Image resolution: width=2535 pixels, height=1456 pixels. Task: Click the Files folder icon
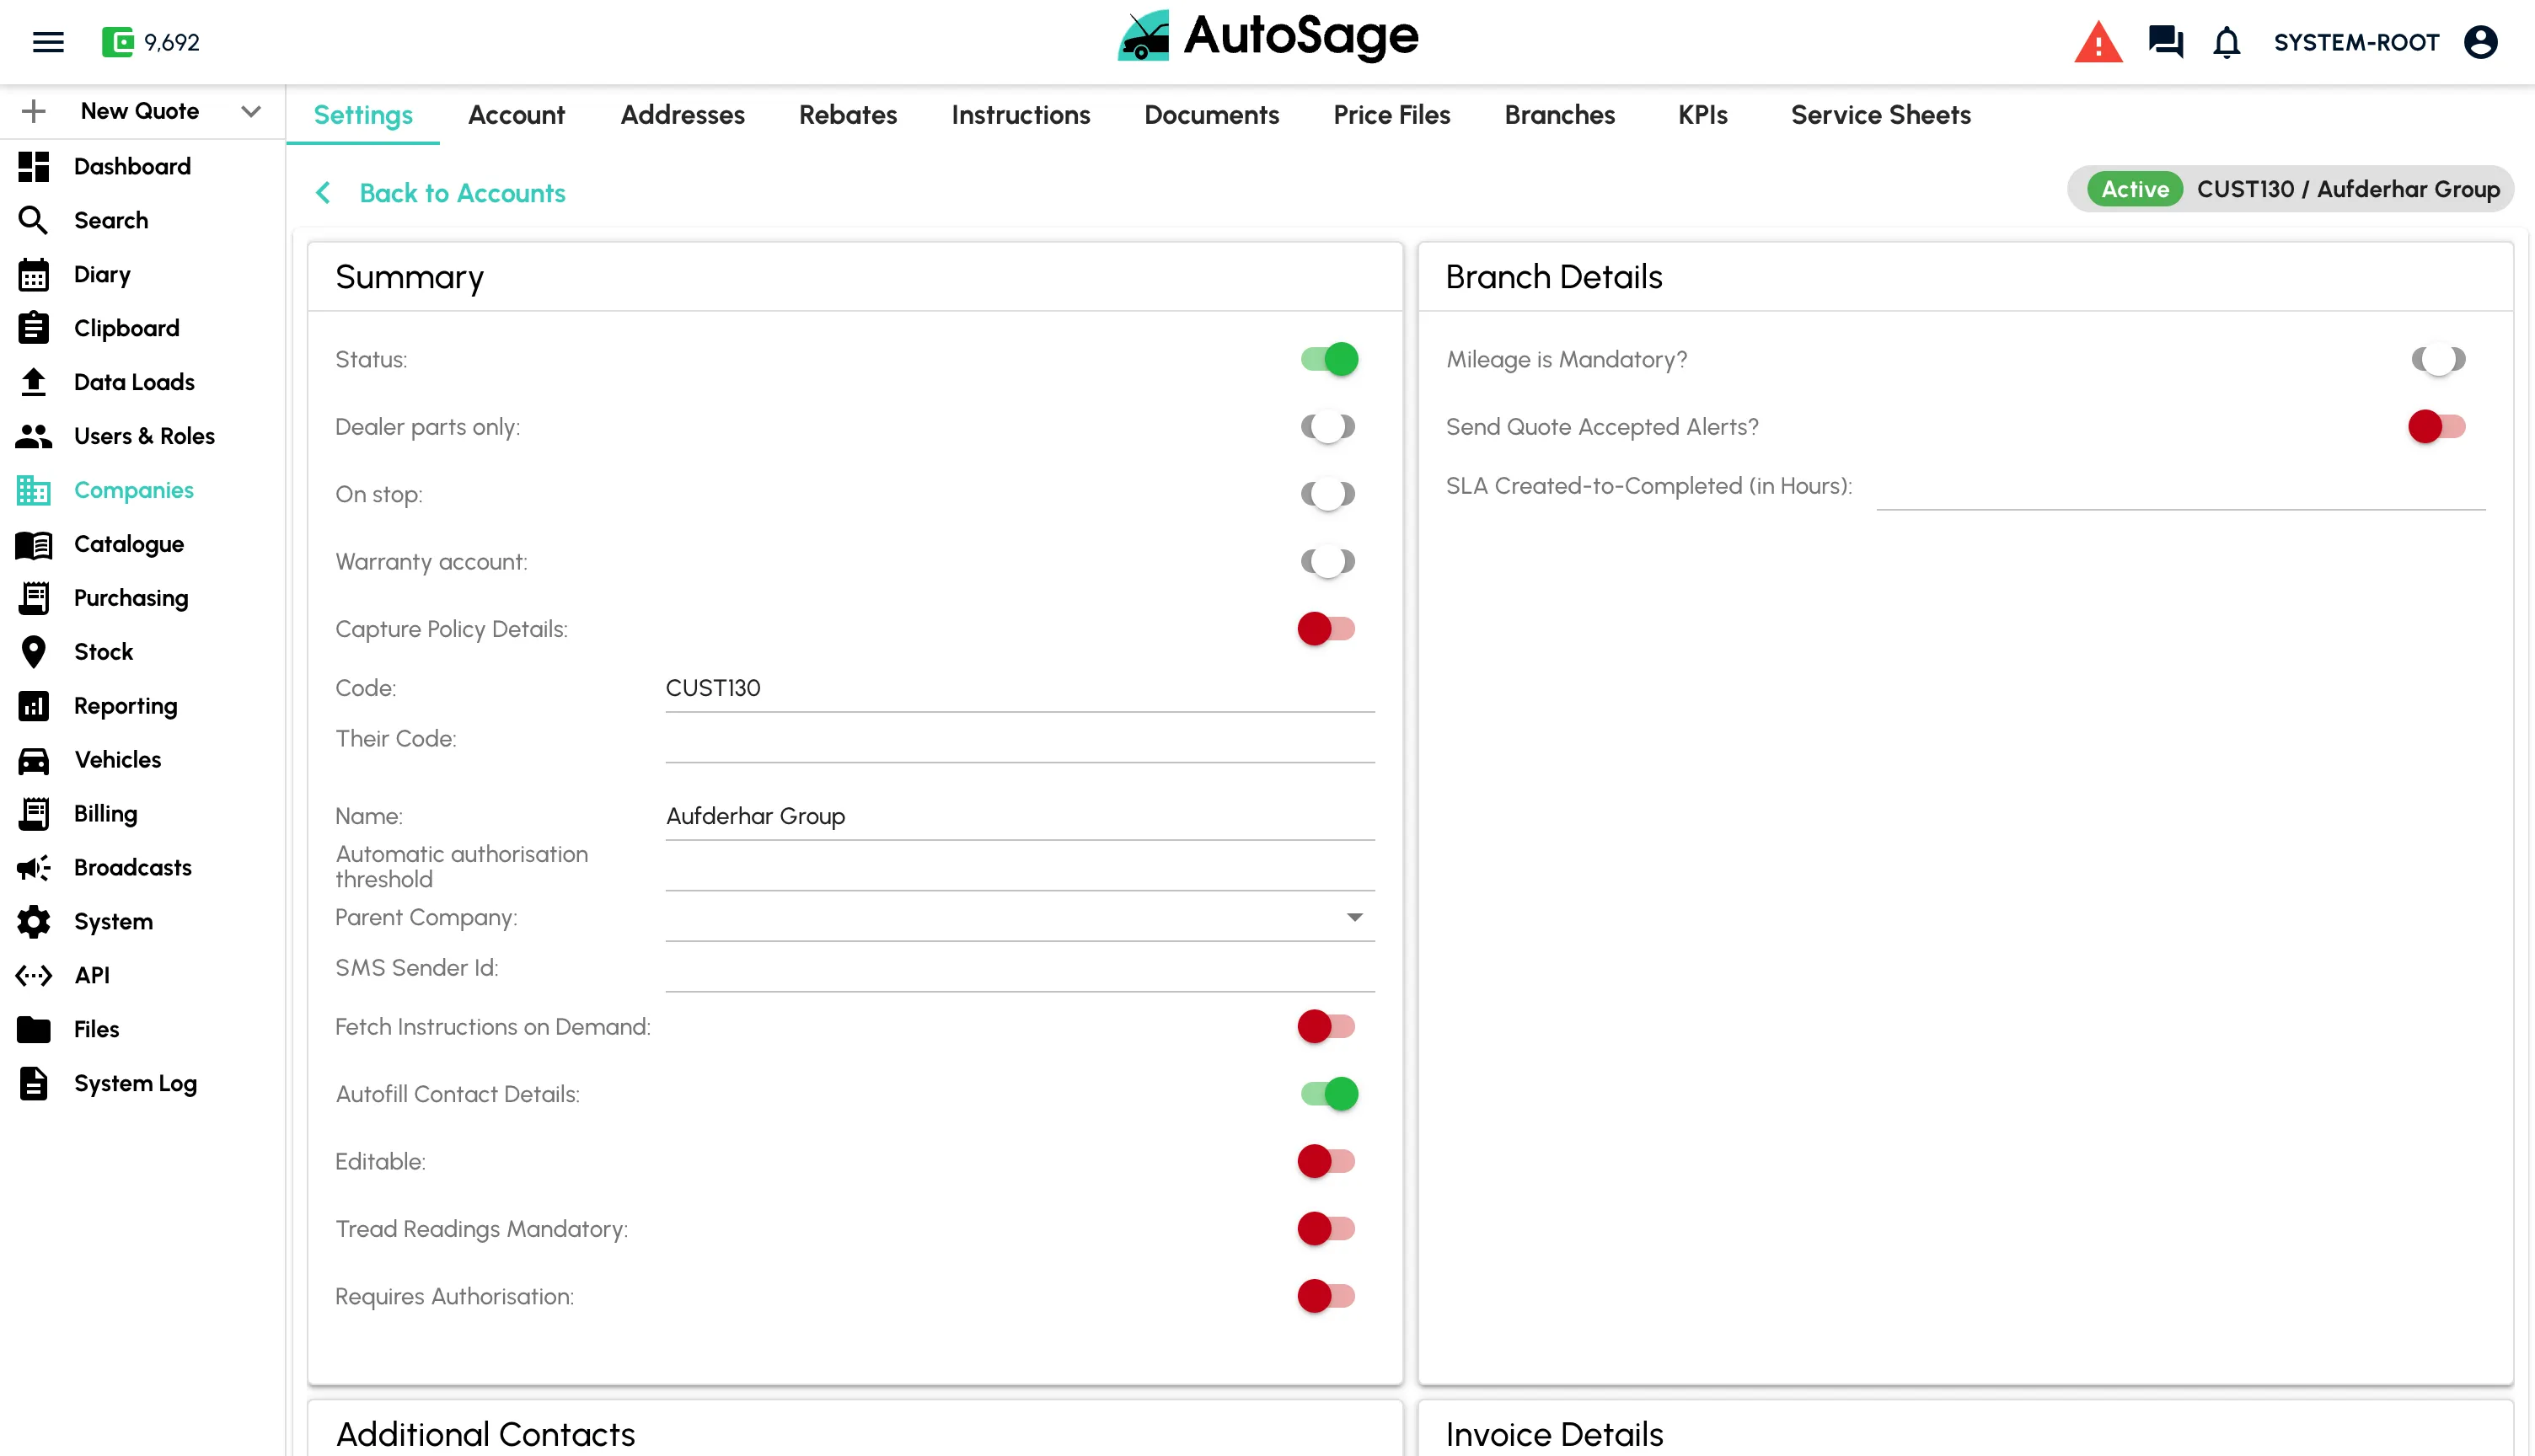(33, 1029)
